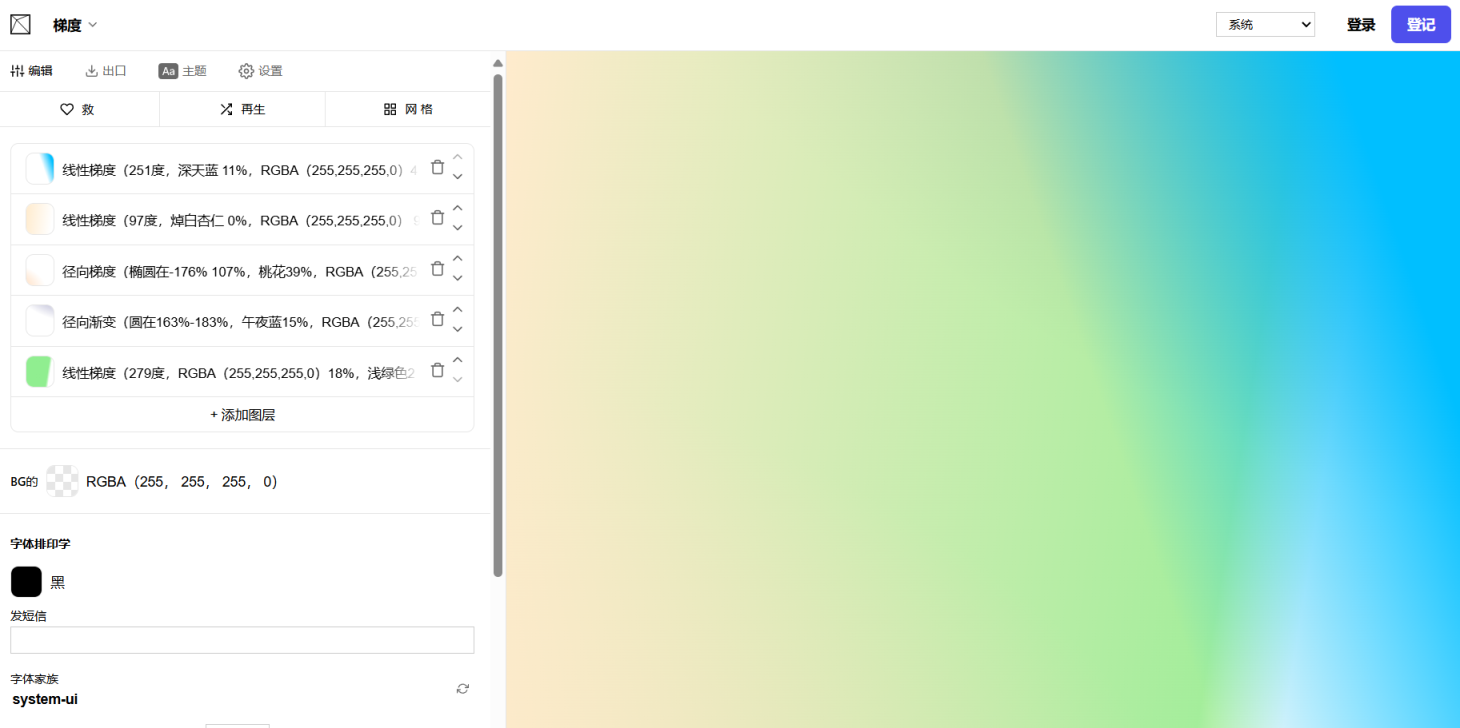Click the 发短信 text input field

pyautogui.click(x=242, y=640)
